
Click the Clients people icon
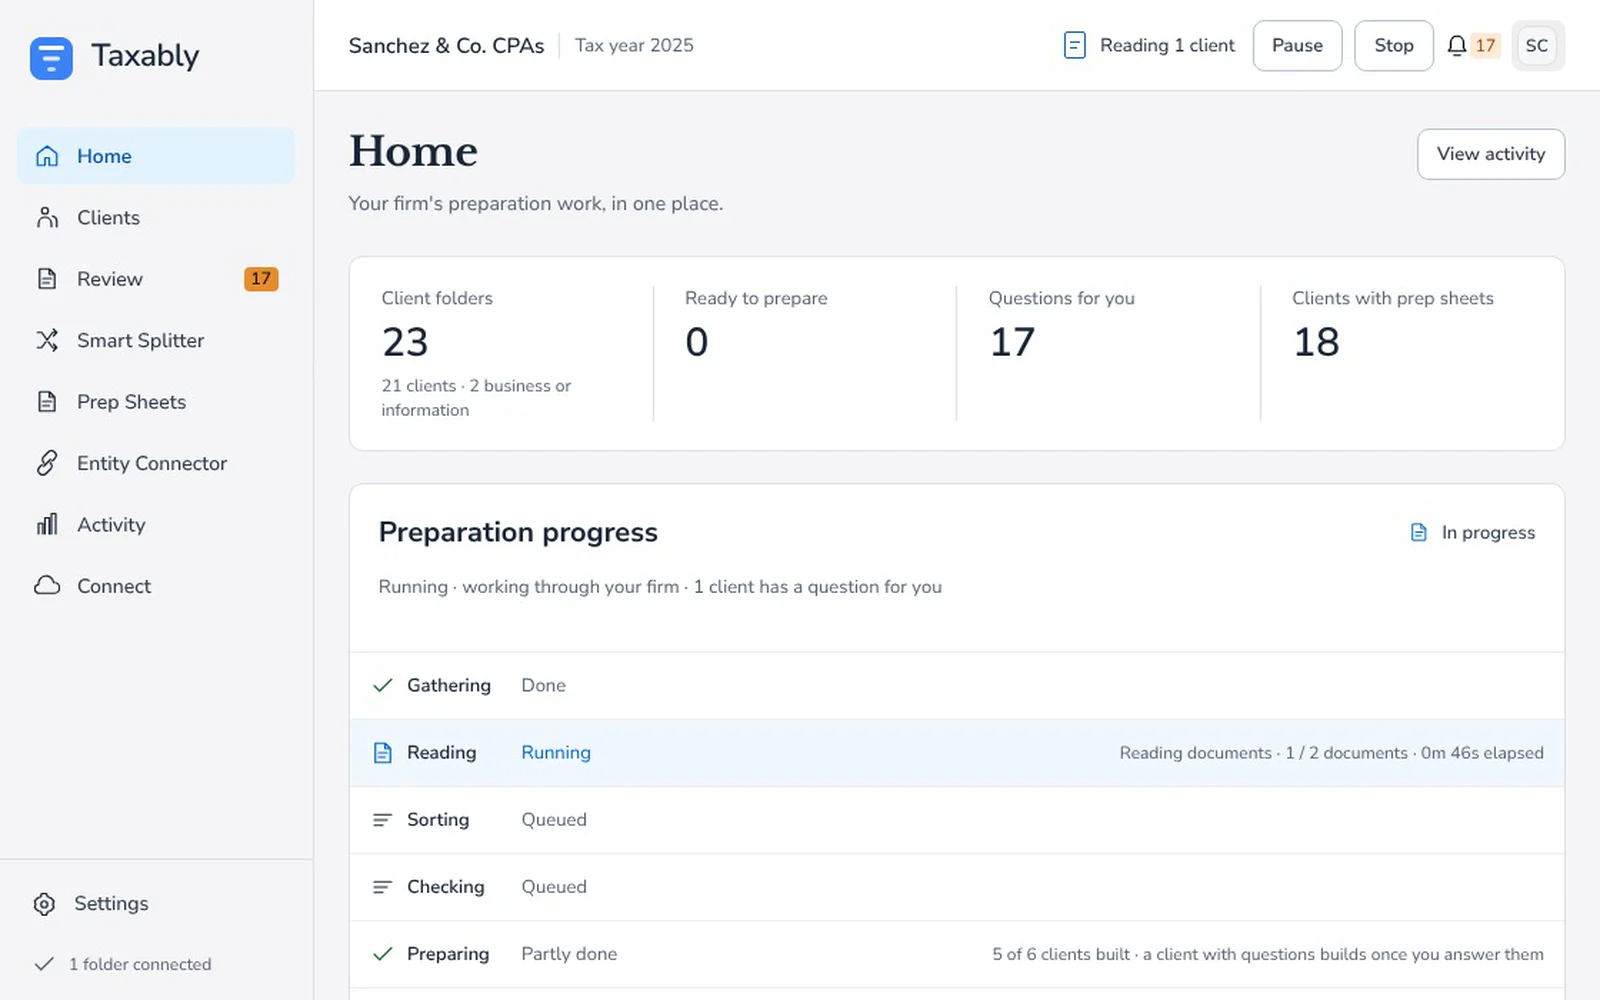47,218
